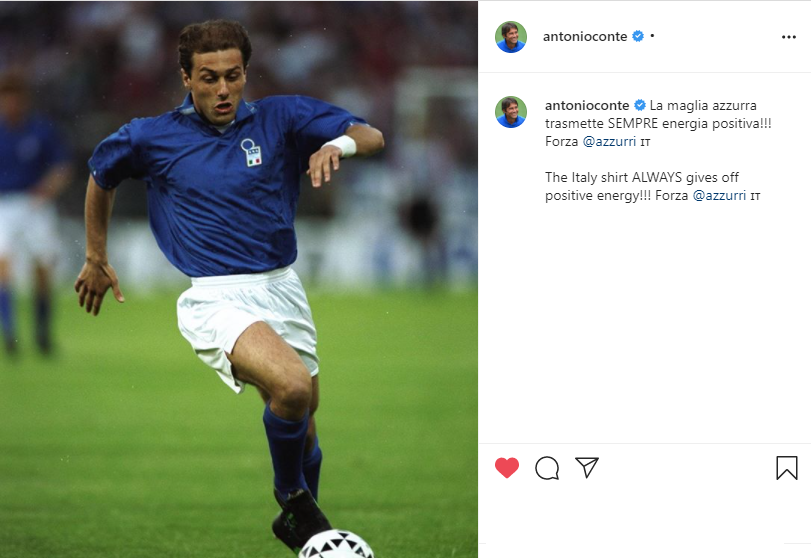The height and width of the screenshot is (558, 811).
Task: Click the English caption translation text
Action: (652, 186)
